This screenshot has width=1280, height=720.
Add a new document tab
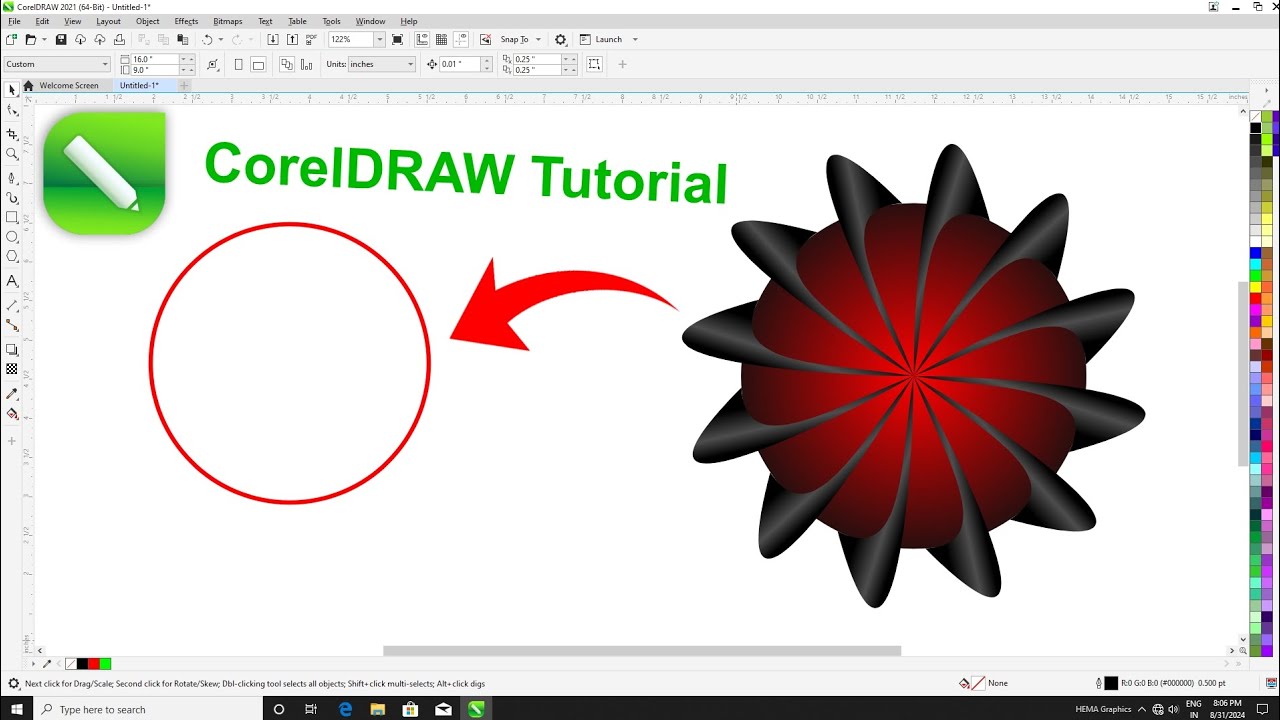(184, 86)
